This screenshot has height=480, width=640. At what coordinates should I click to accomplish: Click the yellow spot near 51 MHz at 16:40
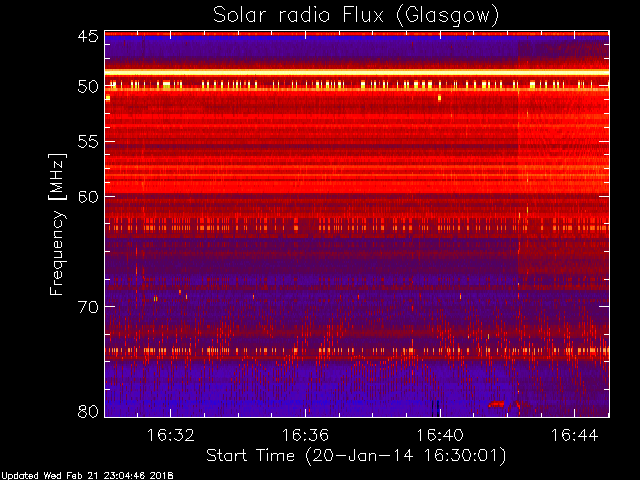point(439,98)
